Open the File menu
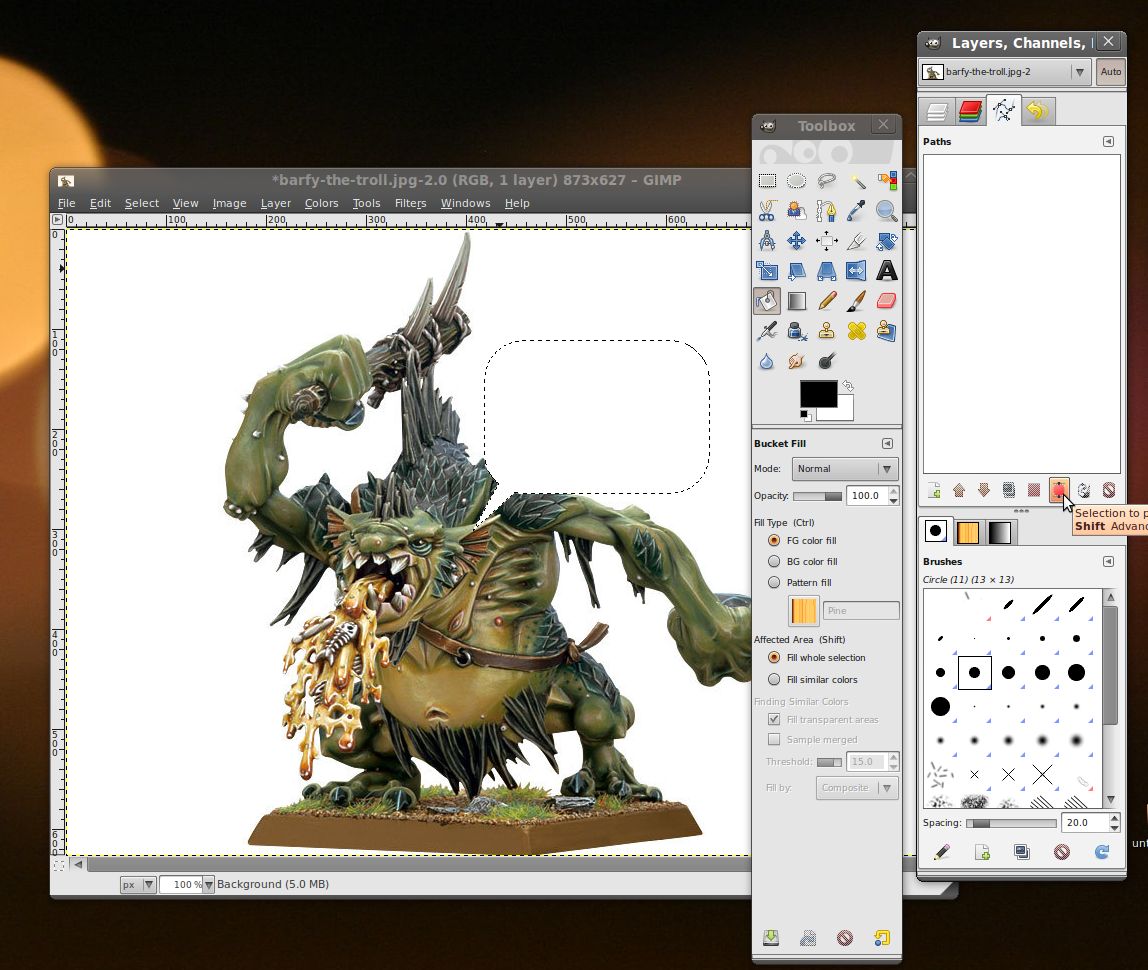This screenshot has width=1148, height=970. point(67,204)
